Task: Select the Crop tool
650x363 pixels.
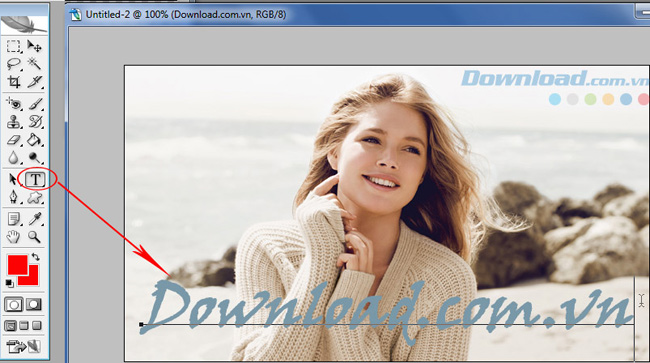Action: 13,82
